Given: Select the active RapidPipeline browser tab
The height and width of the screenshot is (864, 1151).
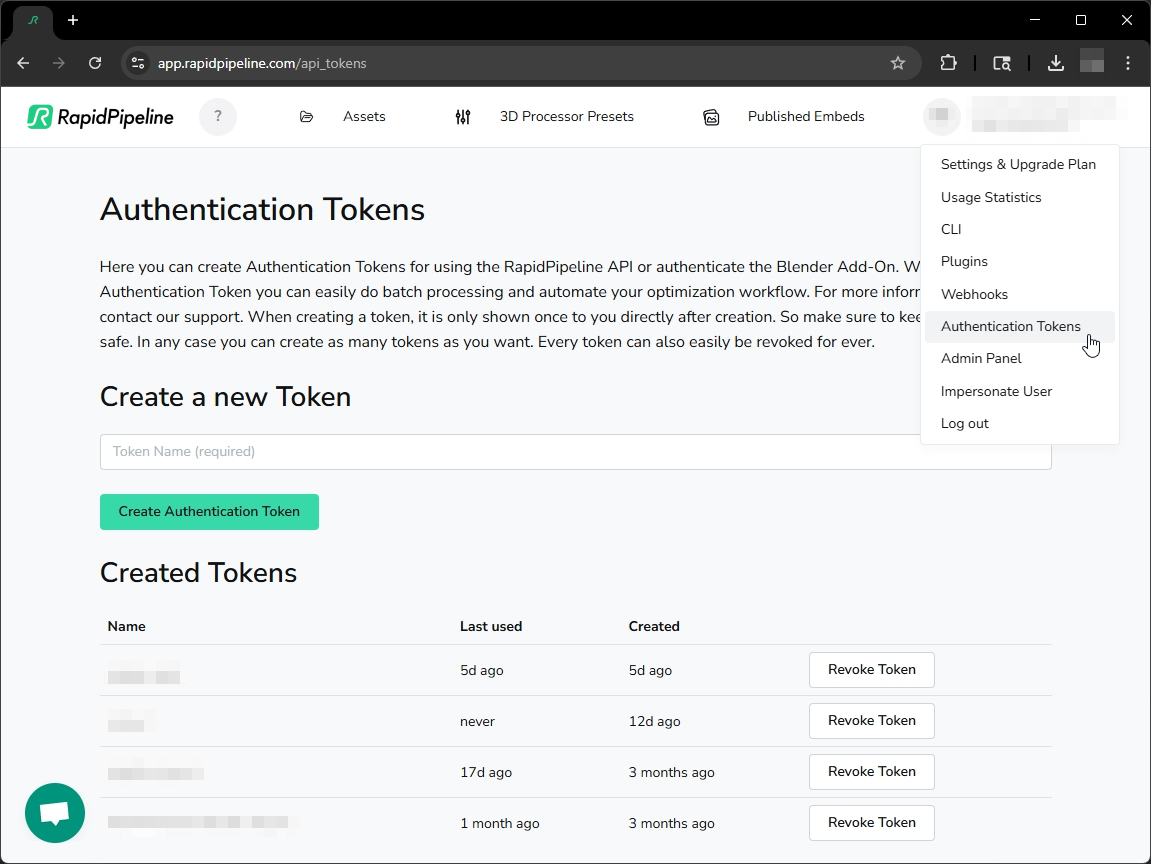Looking at the screenshot, I should pos(33,21).
